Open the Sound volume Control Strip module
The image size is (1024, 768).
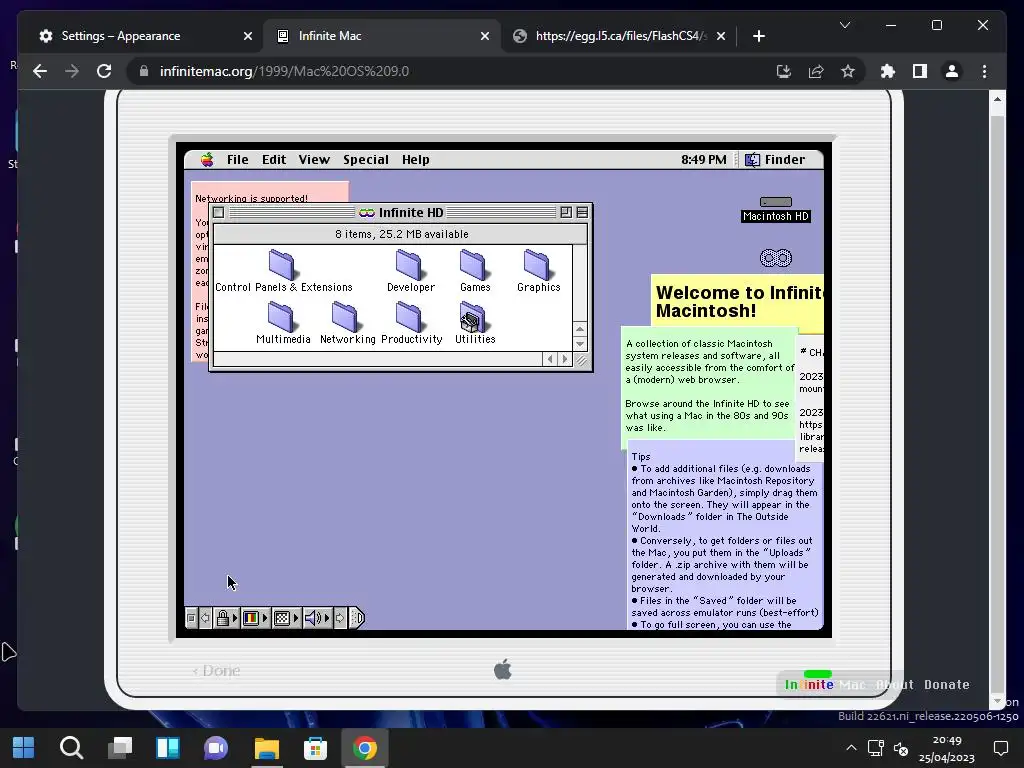(x=317, y=618)
